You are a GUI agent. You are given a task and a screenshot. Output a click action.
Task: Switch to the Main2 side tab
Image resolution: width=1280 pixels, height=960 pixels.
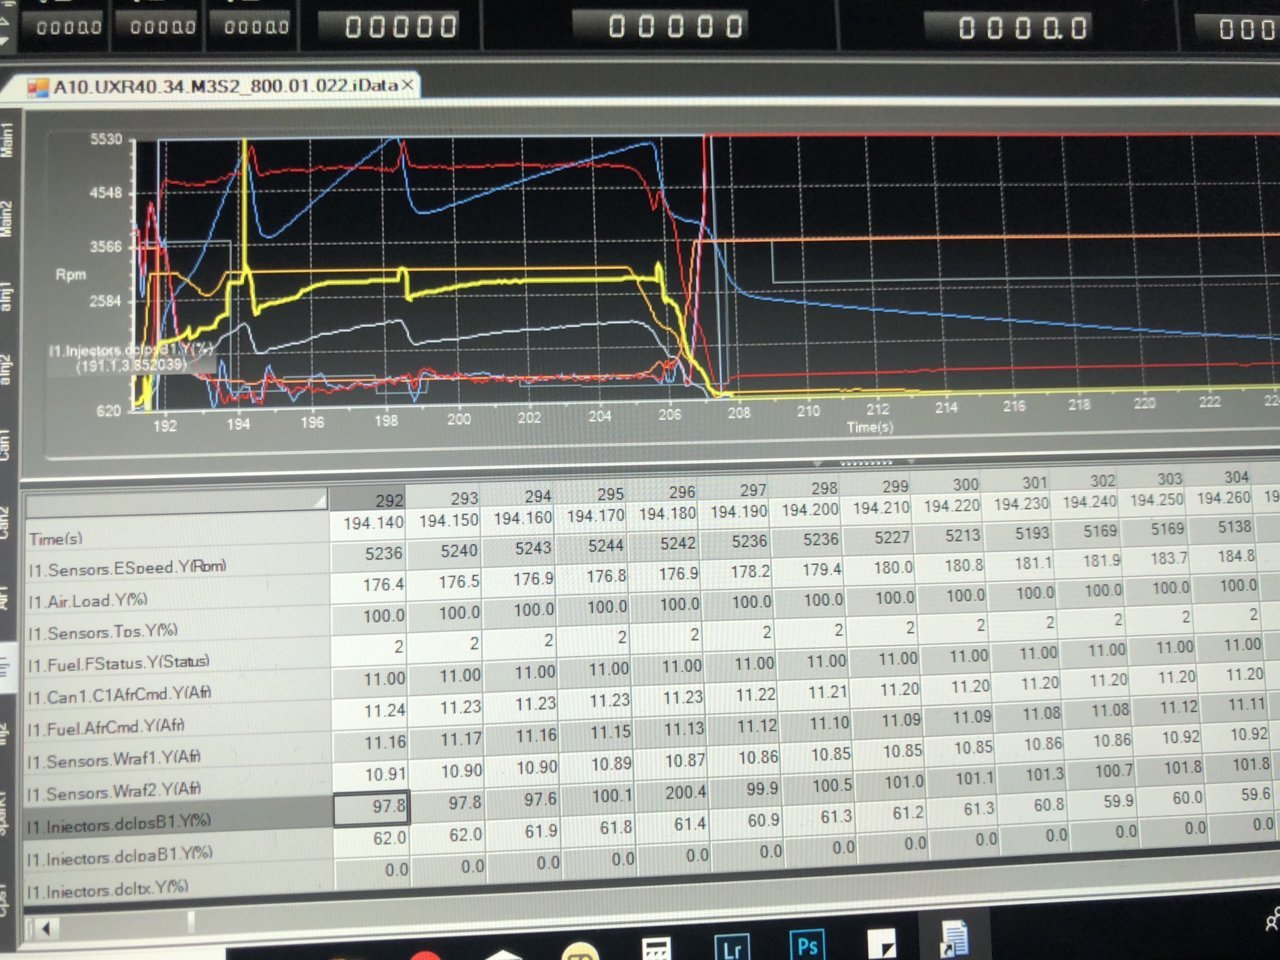pos(7,218)
